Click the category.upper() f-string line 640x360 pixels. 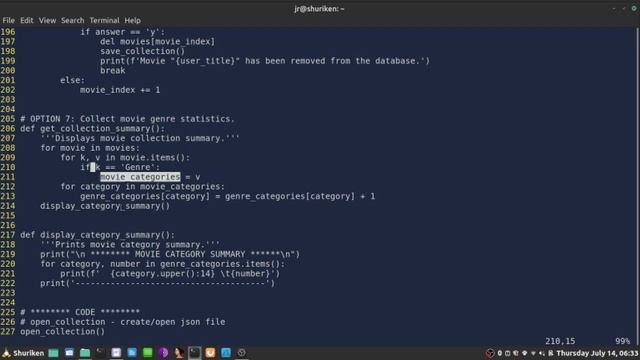[x=170, y=274]
